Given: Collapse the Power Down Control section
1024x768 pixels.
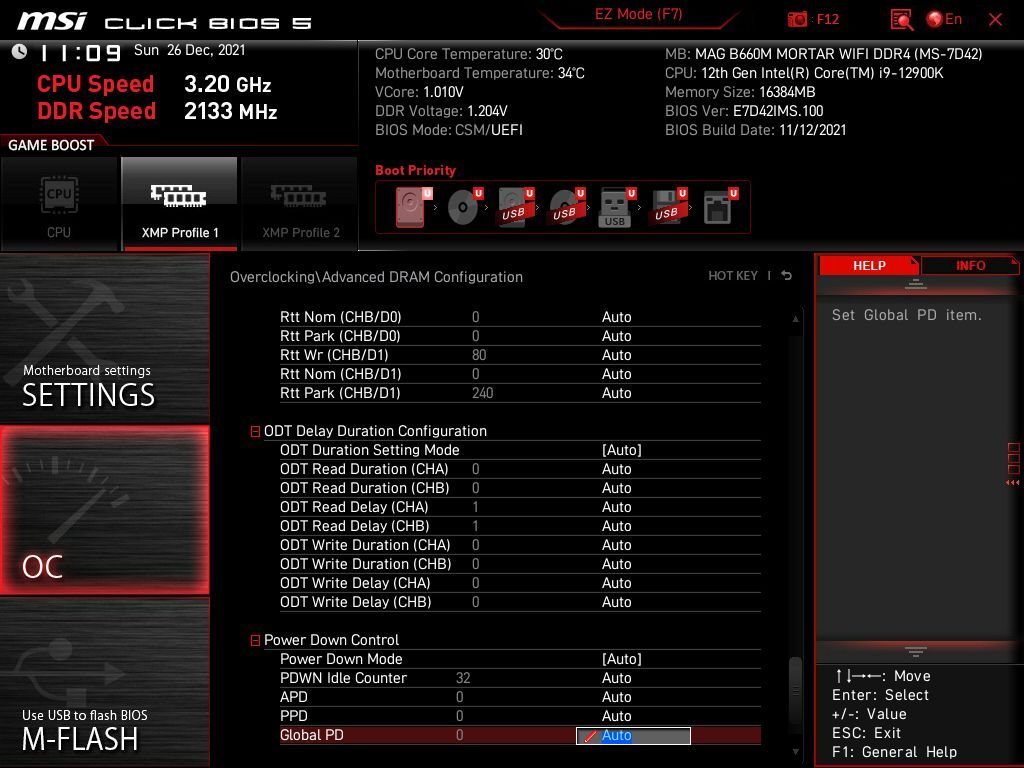Looking at the screenshot, I should (x=255, y=640).
